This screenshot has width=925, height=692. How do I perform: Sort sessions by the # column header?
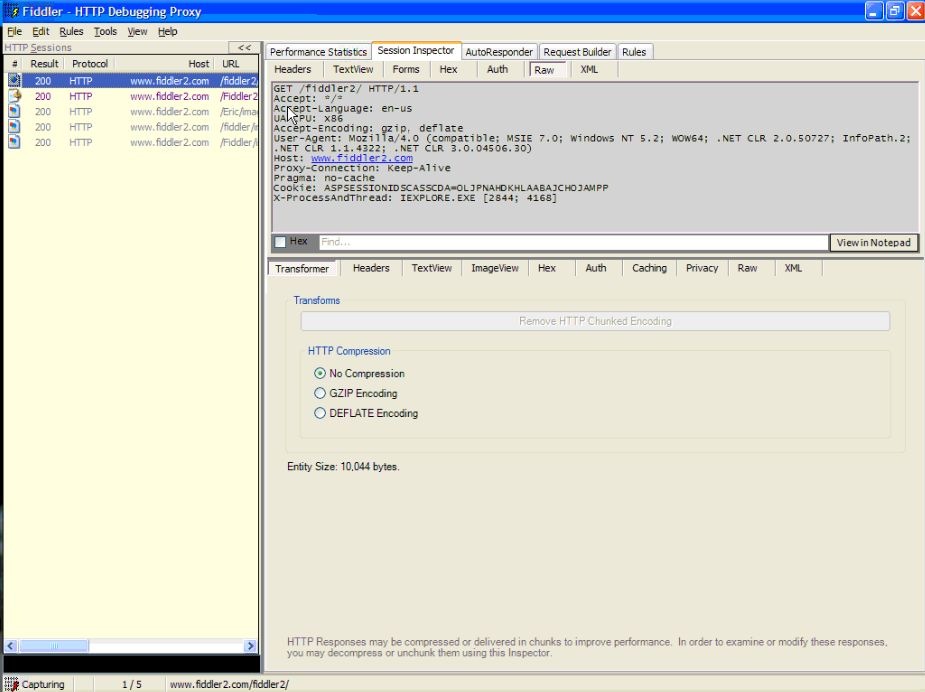click(15, 64)
